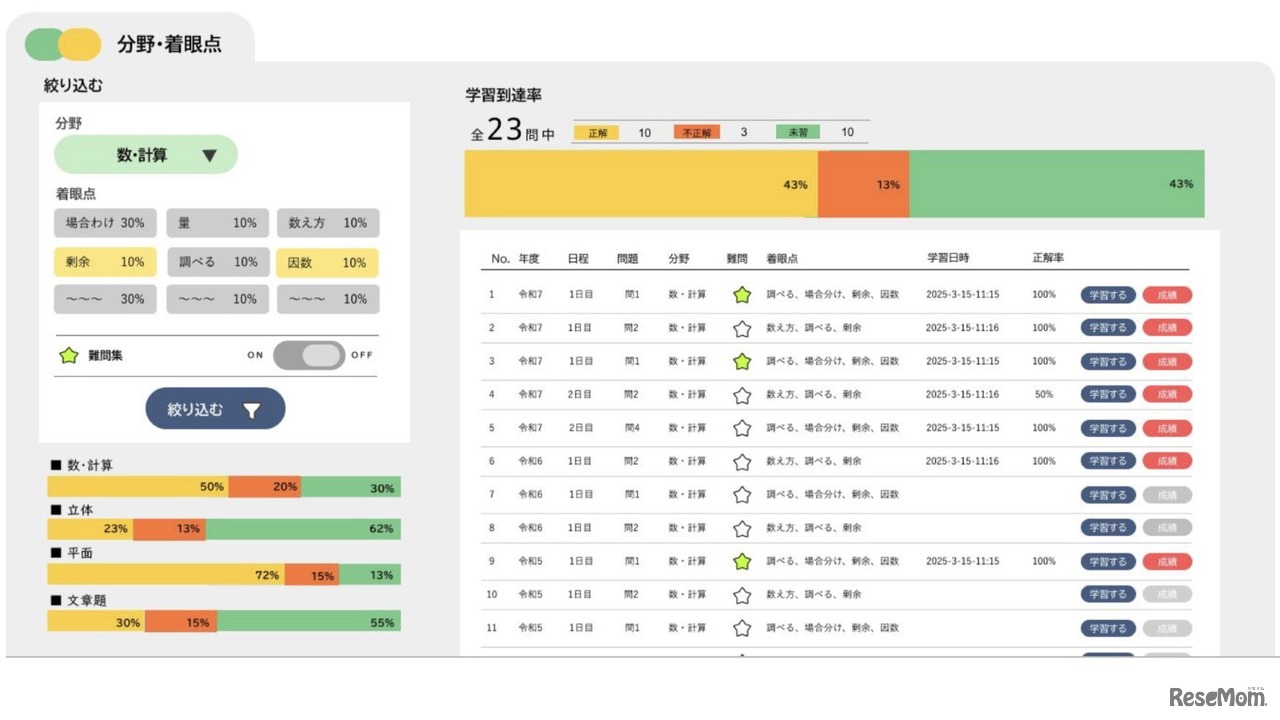Click the green star icon on row 1
Screen dimensions: 1280x720
coord(741,295)
